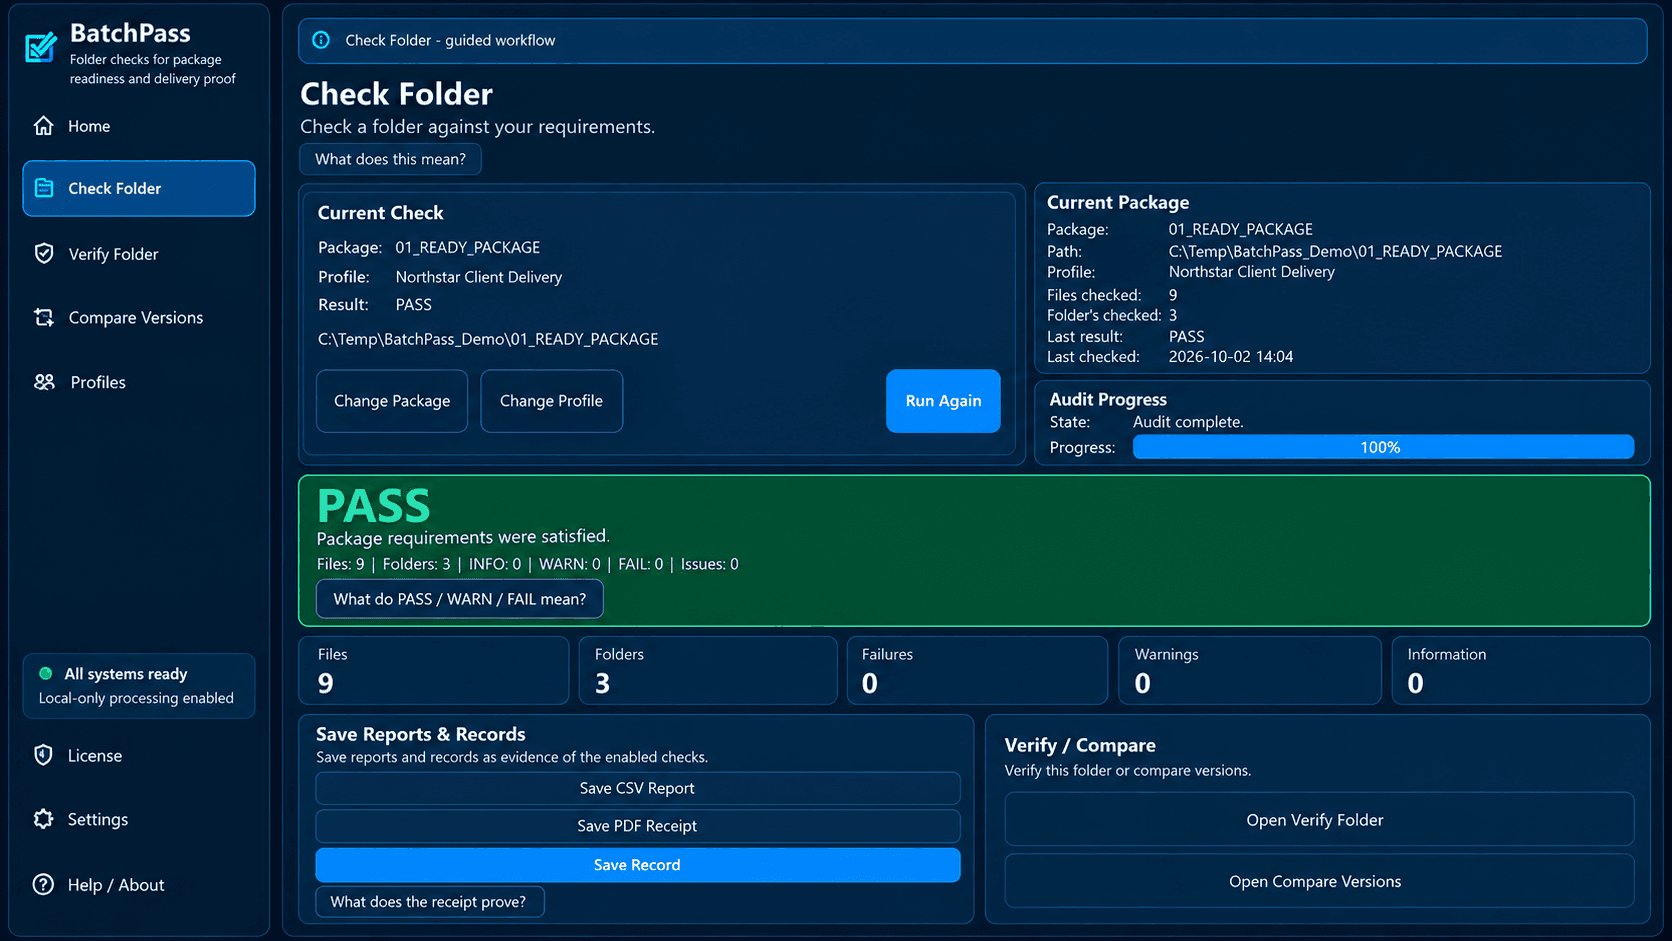The image size is (1672, 941).
Task: Run the check again
Action: [x=943, y=401]
